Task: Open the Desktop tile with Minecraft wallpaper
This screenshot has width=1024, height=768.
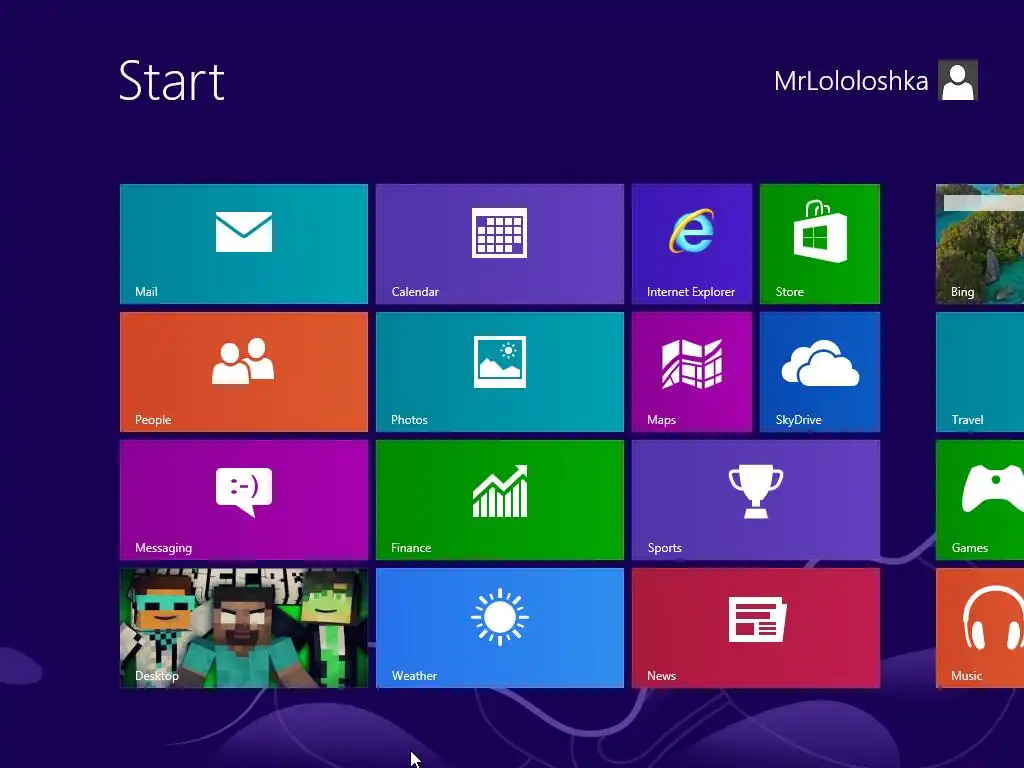Action: coord(244,628)
